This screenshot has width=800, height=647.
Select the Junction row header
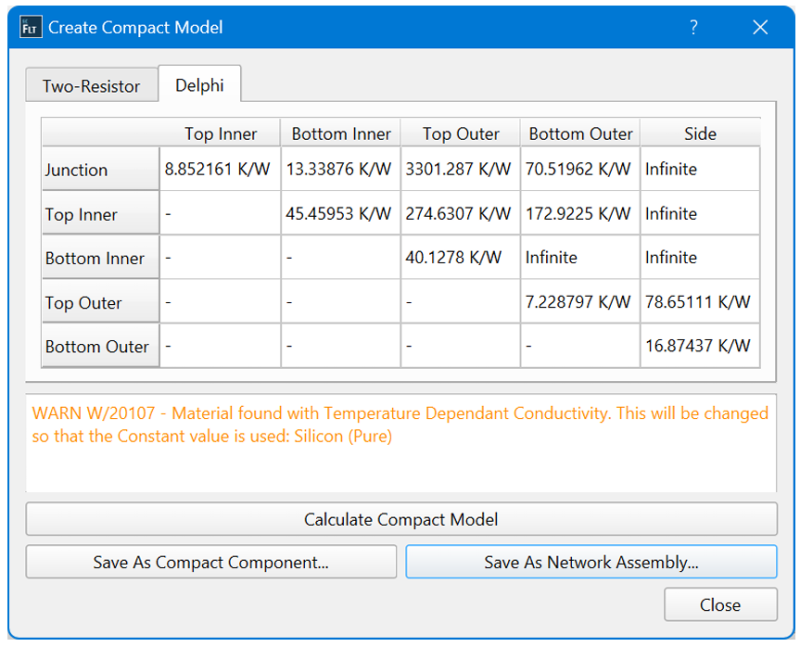click(101, 169)
